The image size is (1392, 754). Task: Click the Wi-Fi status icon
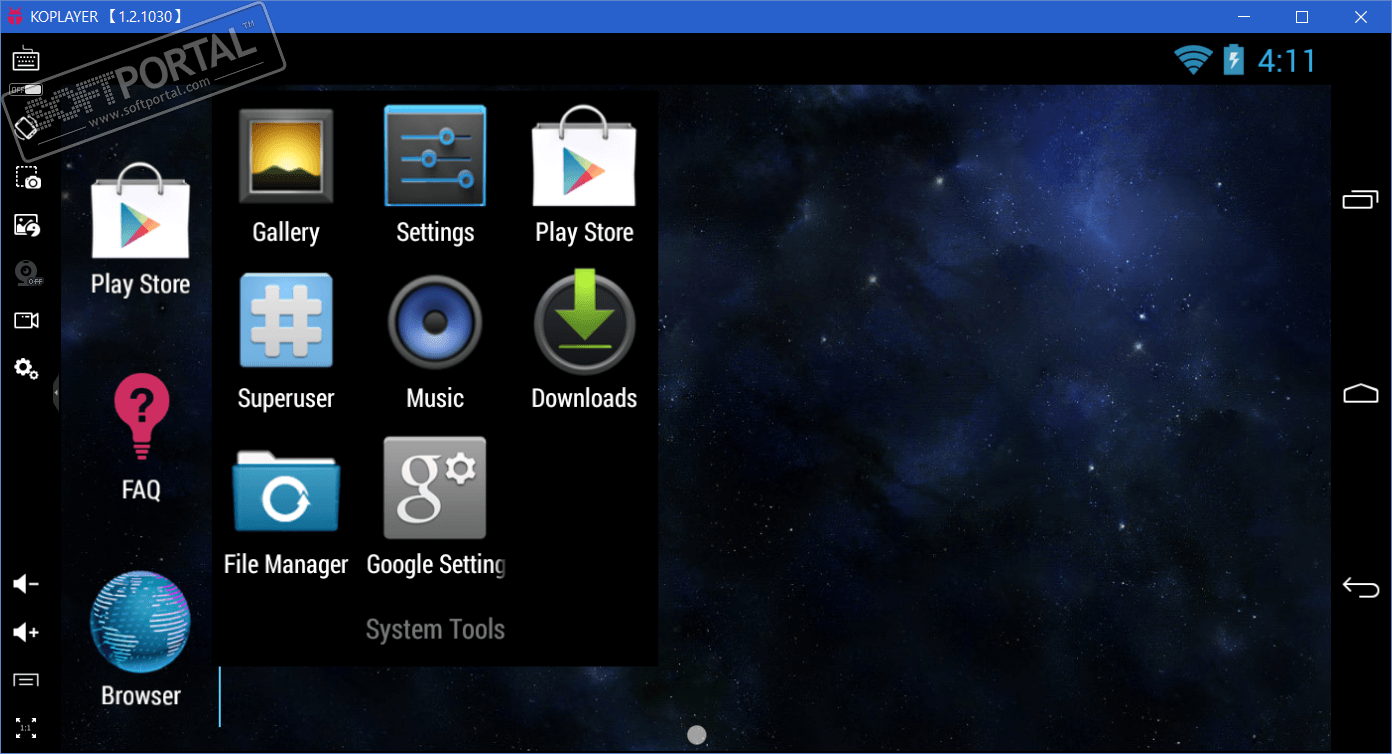[1194, 61]
